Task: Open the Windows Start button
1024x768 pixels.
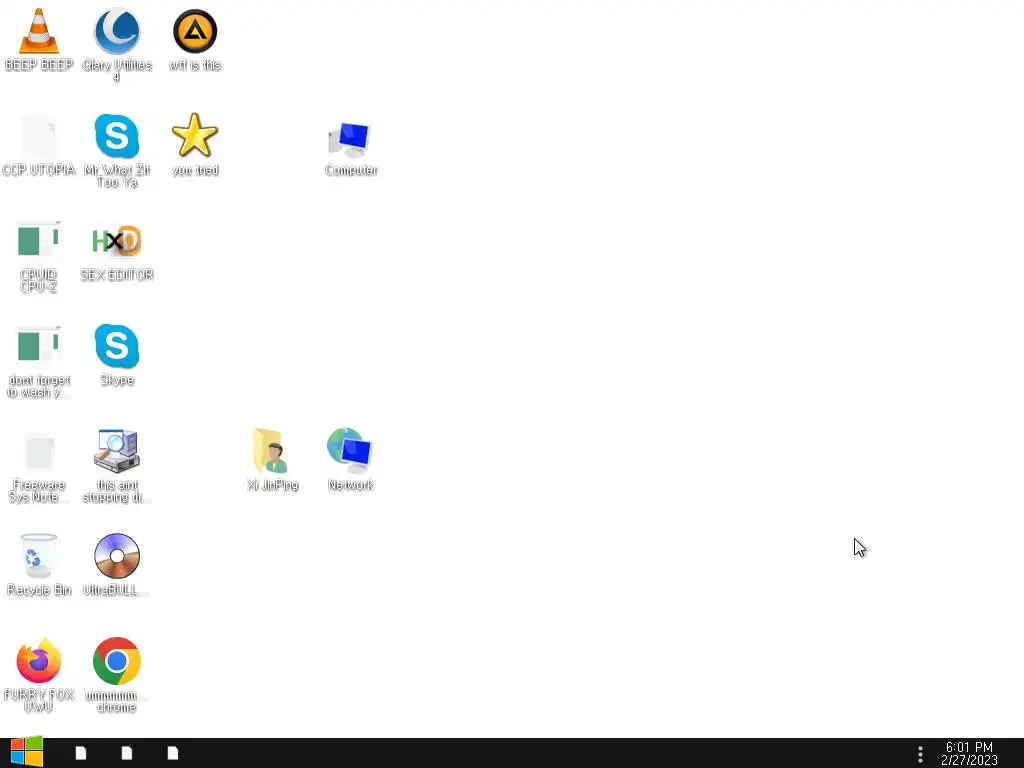Action: pos(27,753)
